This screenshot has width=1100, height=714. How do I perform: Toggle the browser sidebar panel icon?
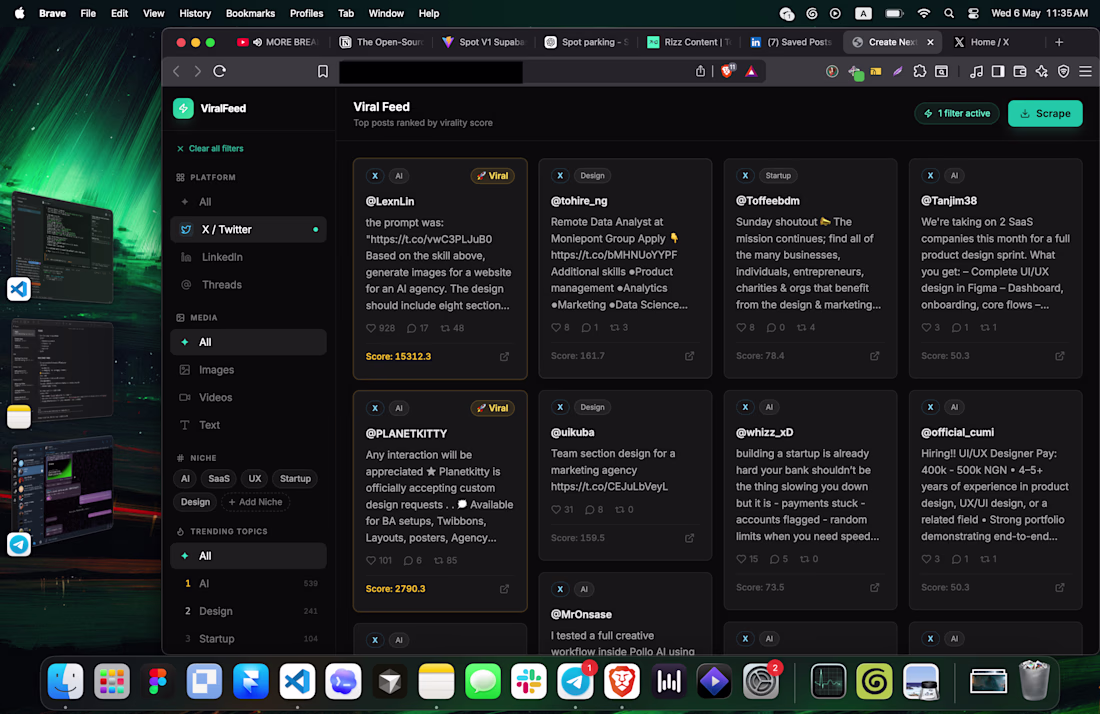(998, 71)
